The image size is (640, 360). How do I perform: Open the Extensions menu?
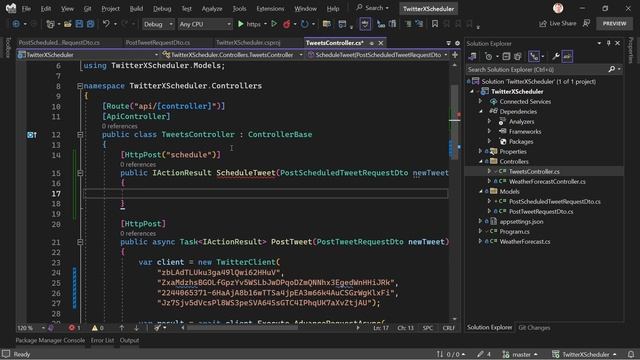[270, 9]
